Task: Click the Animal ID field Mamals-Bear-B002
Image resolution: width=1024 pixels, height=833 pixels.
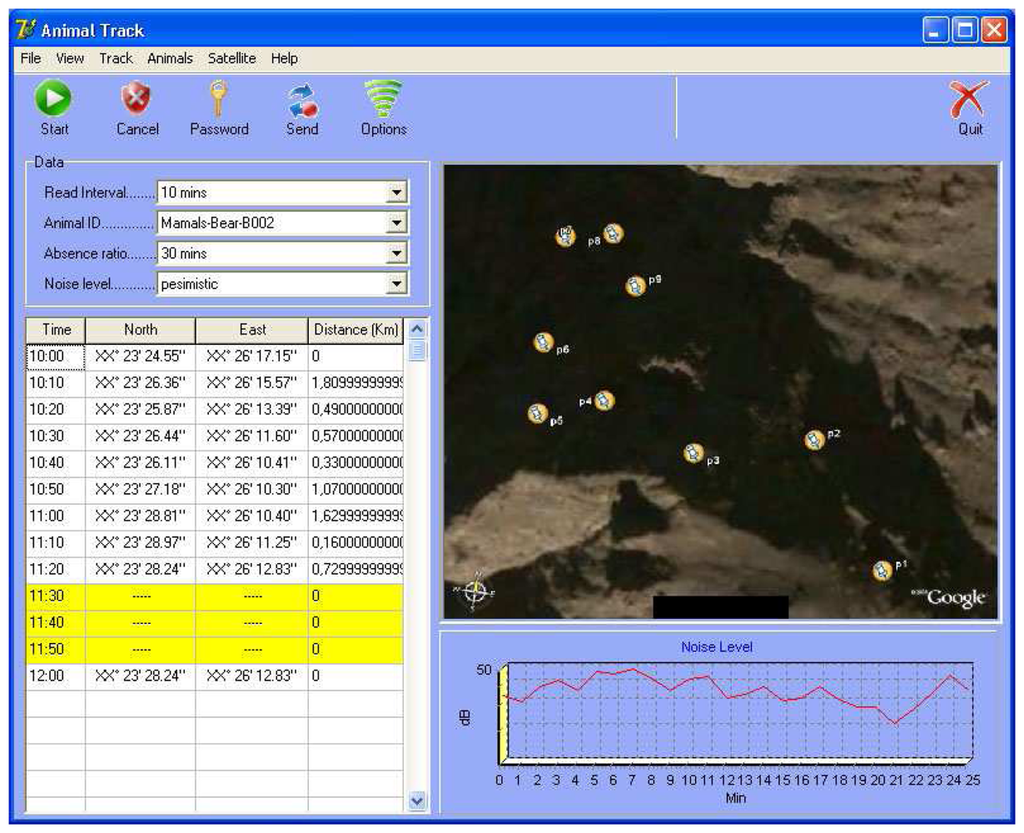Action: click(282, 223)
